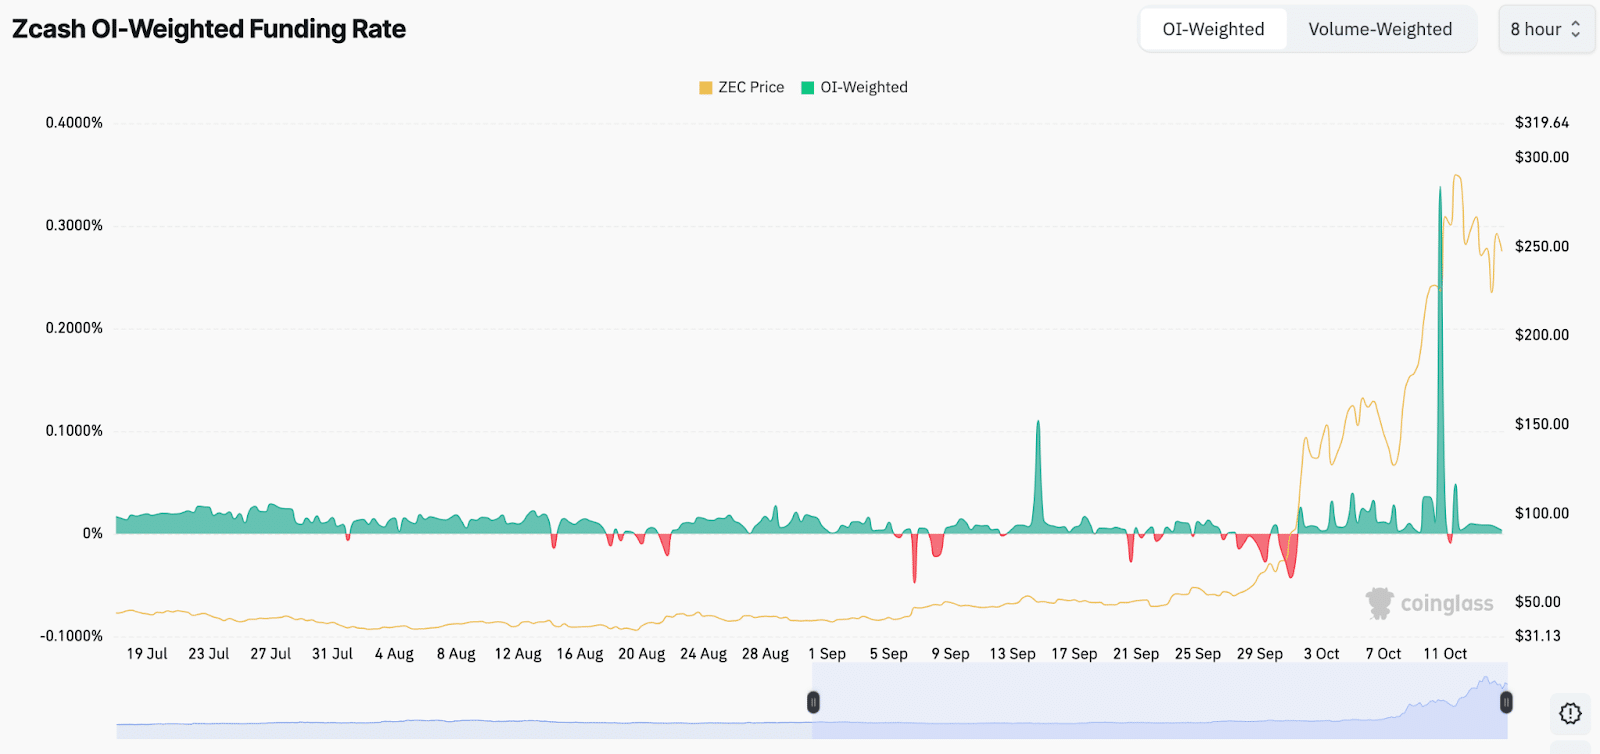Click the 0.4000% y-axis label
This screenshot has height=754, width=1600.
pos(74,123)
